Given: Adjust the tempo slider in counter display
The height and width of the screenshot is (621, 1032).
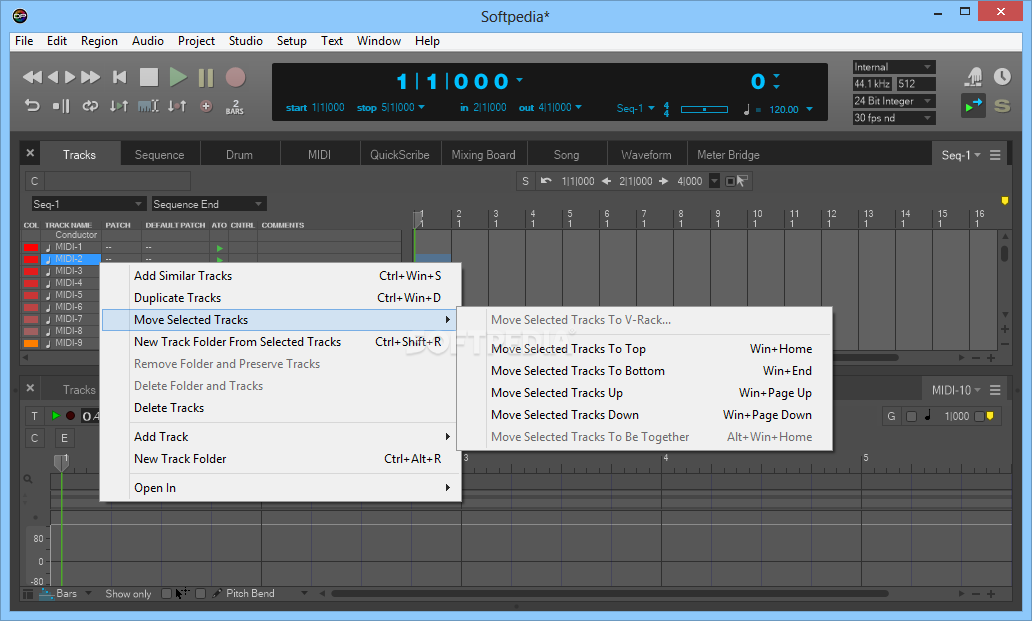Looking at the screenshot, I should coord(704,109).
